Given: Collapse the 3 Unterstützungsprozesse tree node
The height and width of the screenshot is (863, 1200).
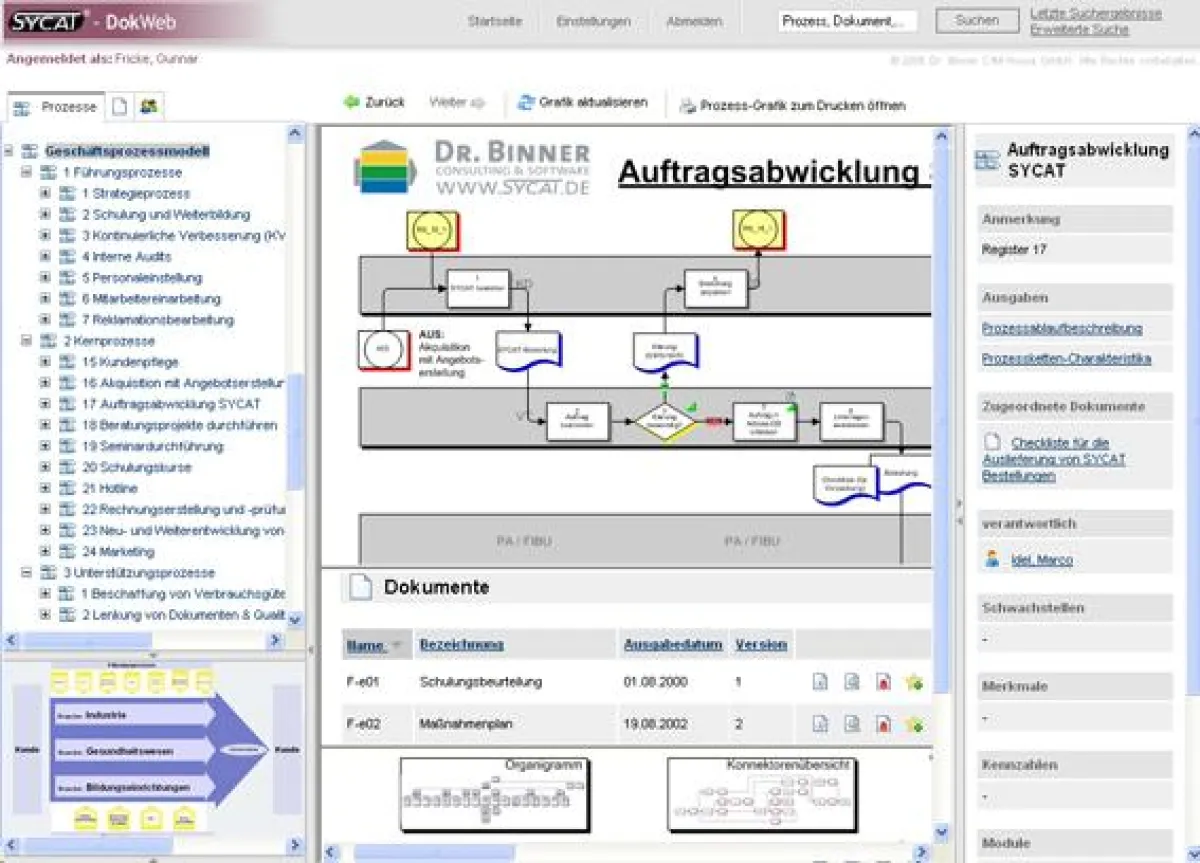Looking at the screenshot, I should tap(27, 573).
